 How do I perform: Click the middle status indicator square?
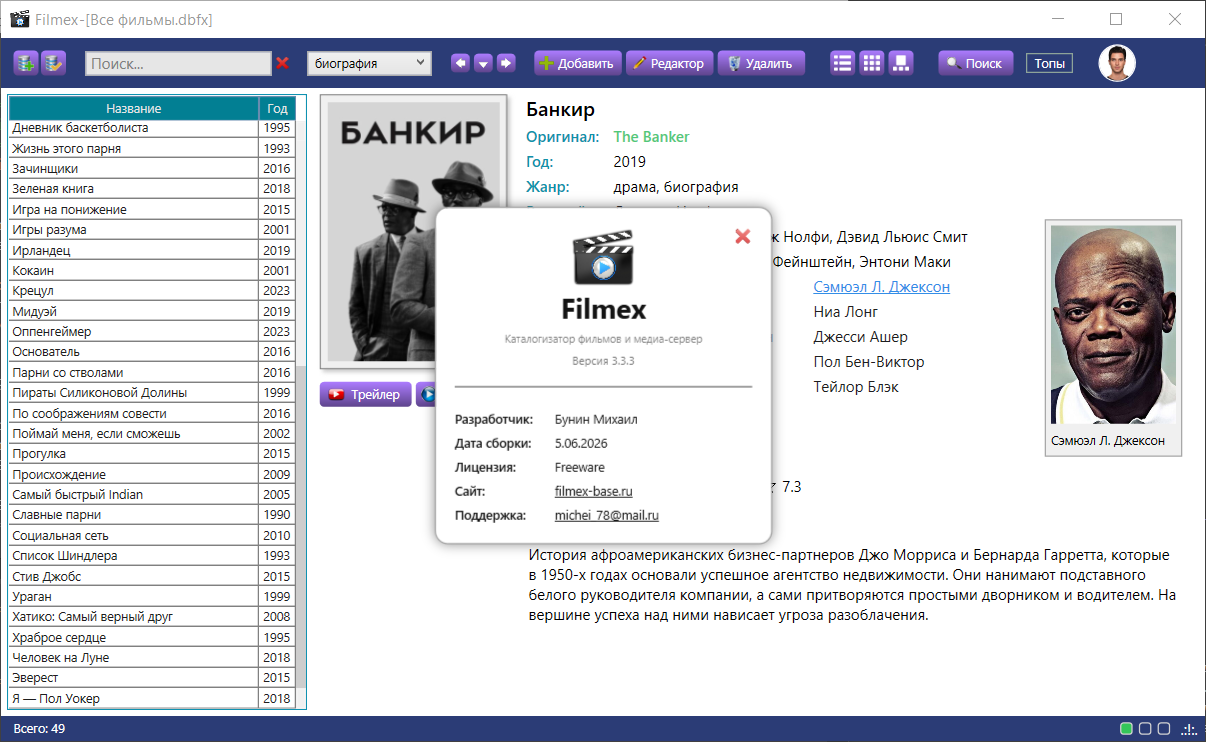coord(1147,729)
